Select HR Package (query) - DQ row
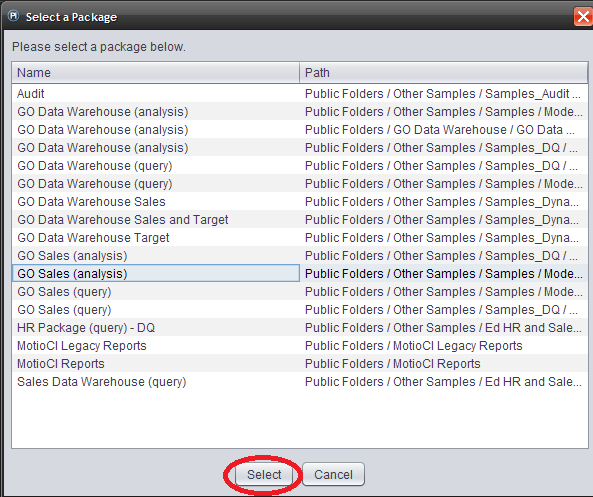 coord(300,328)
